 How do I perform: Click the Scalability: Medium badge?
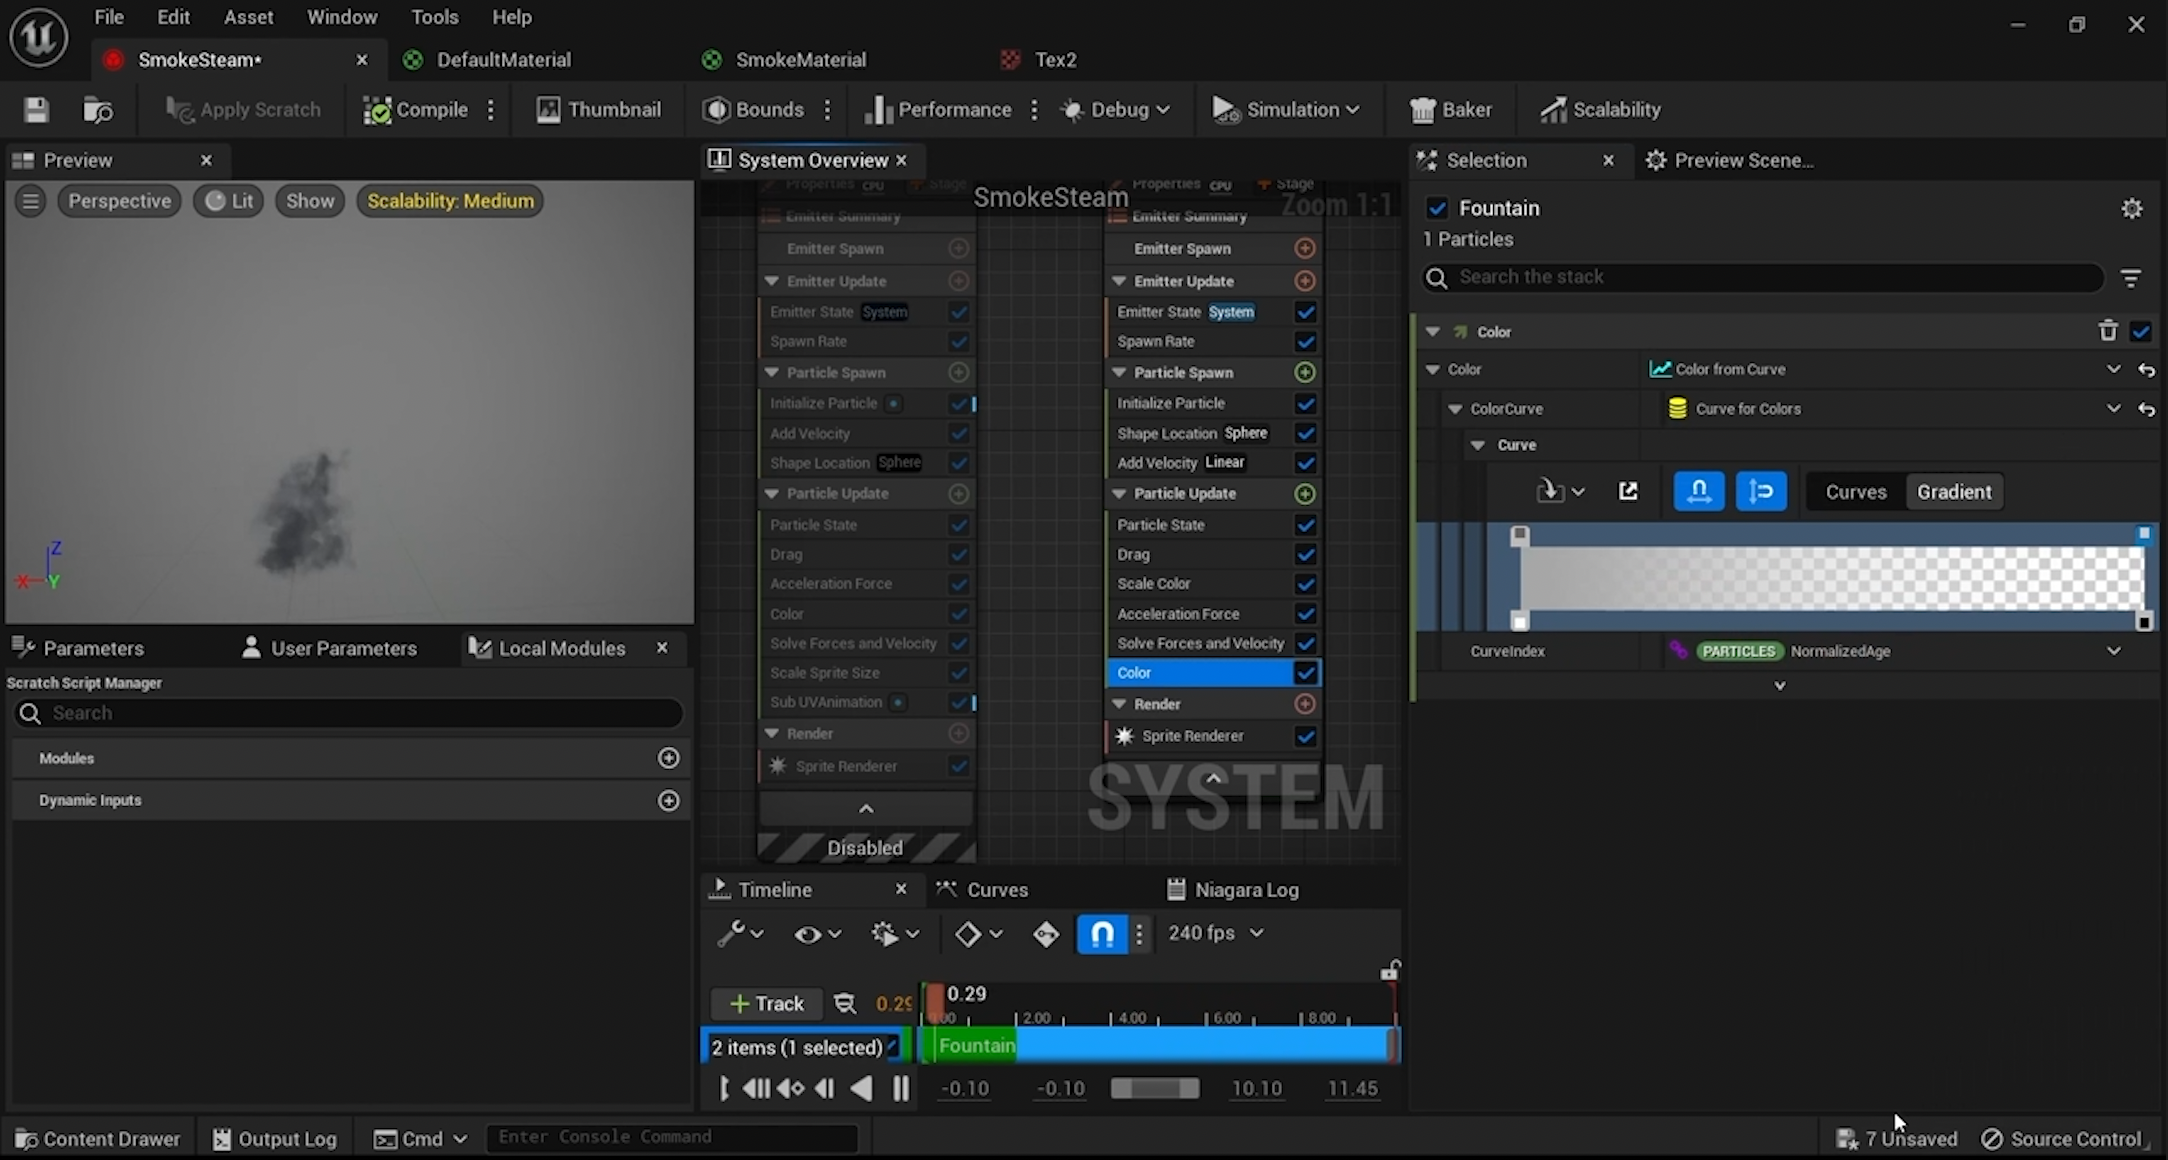coord(450,201)
